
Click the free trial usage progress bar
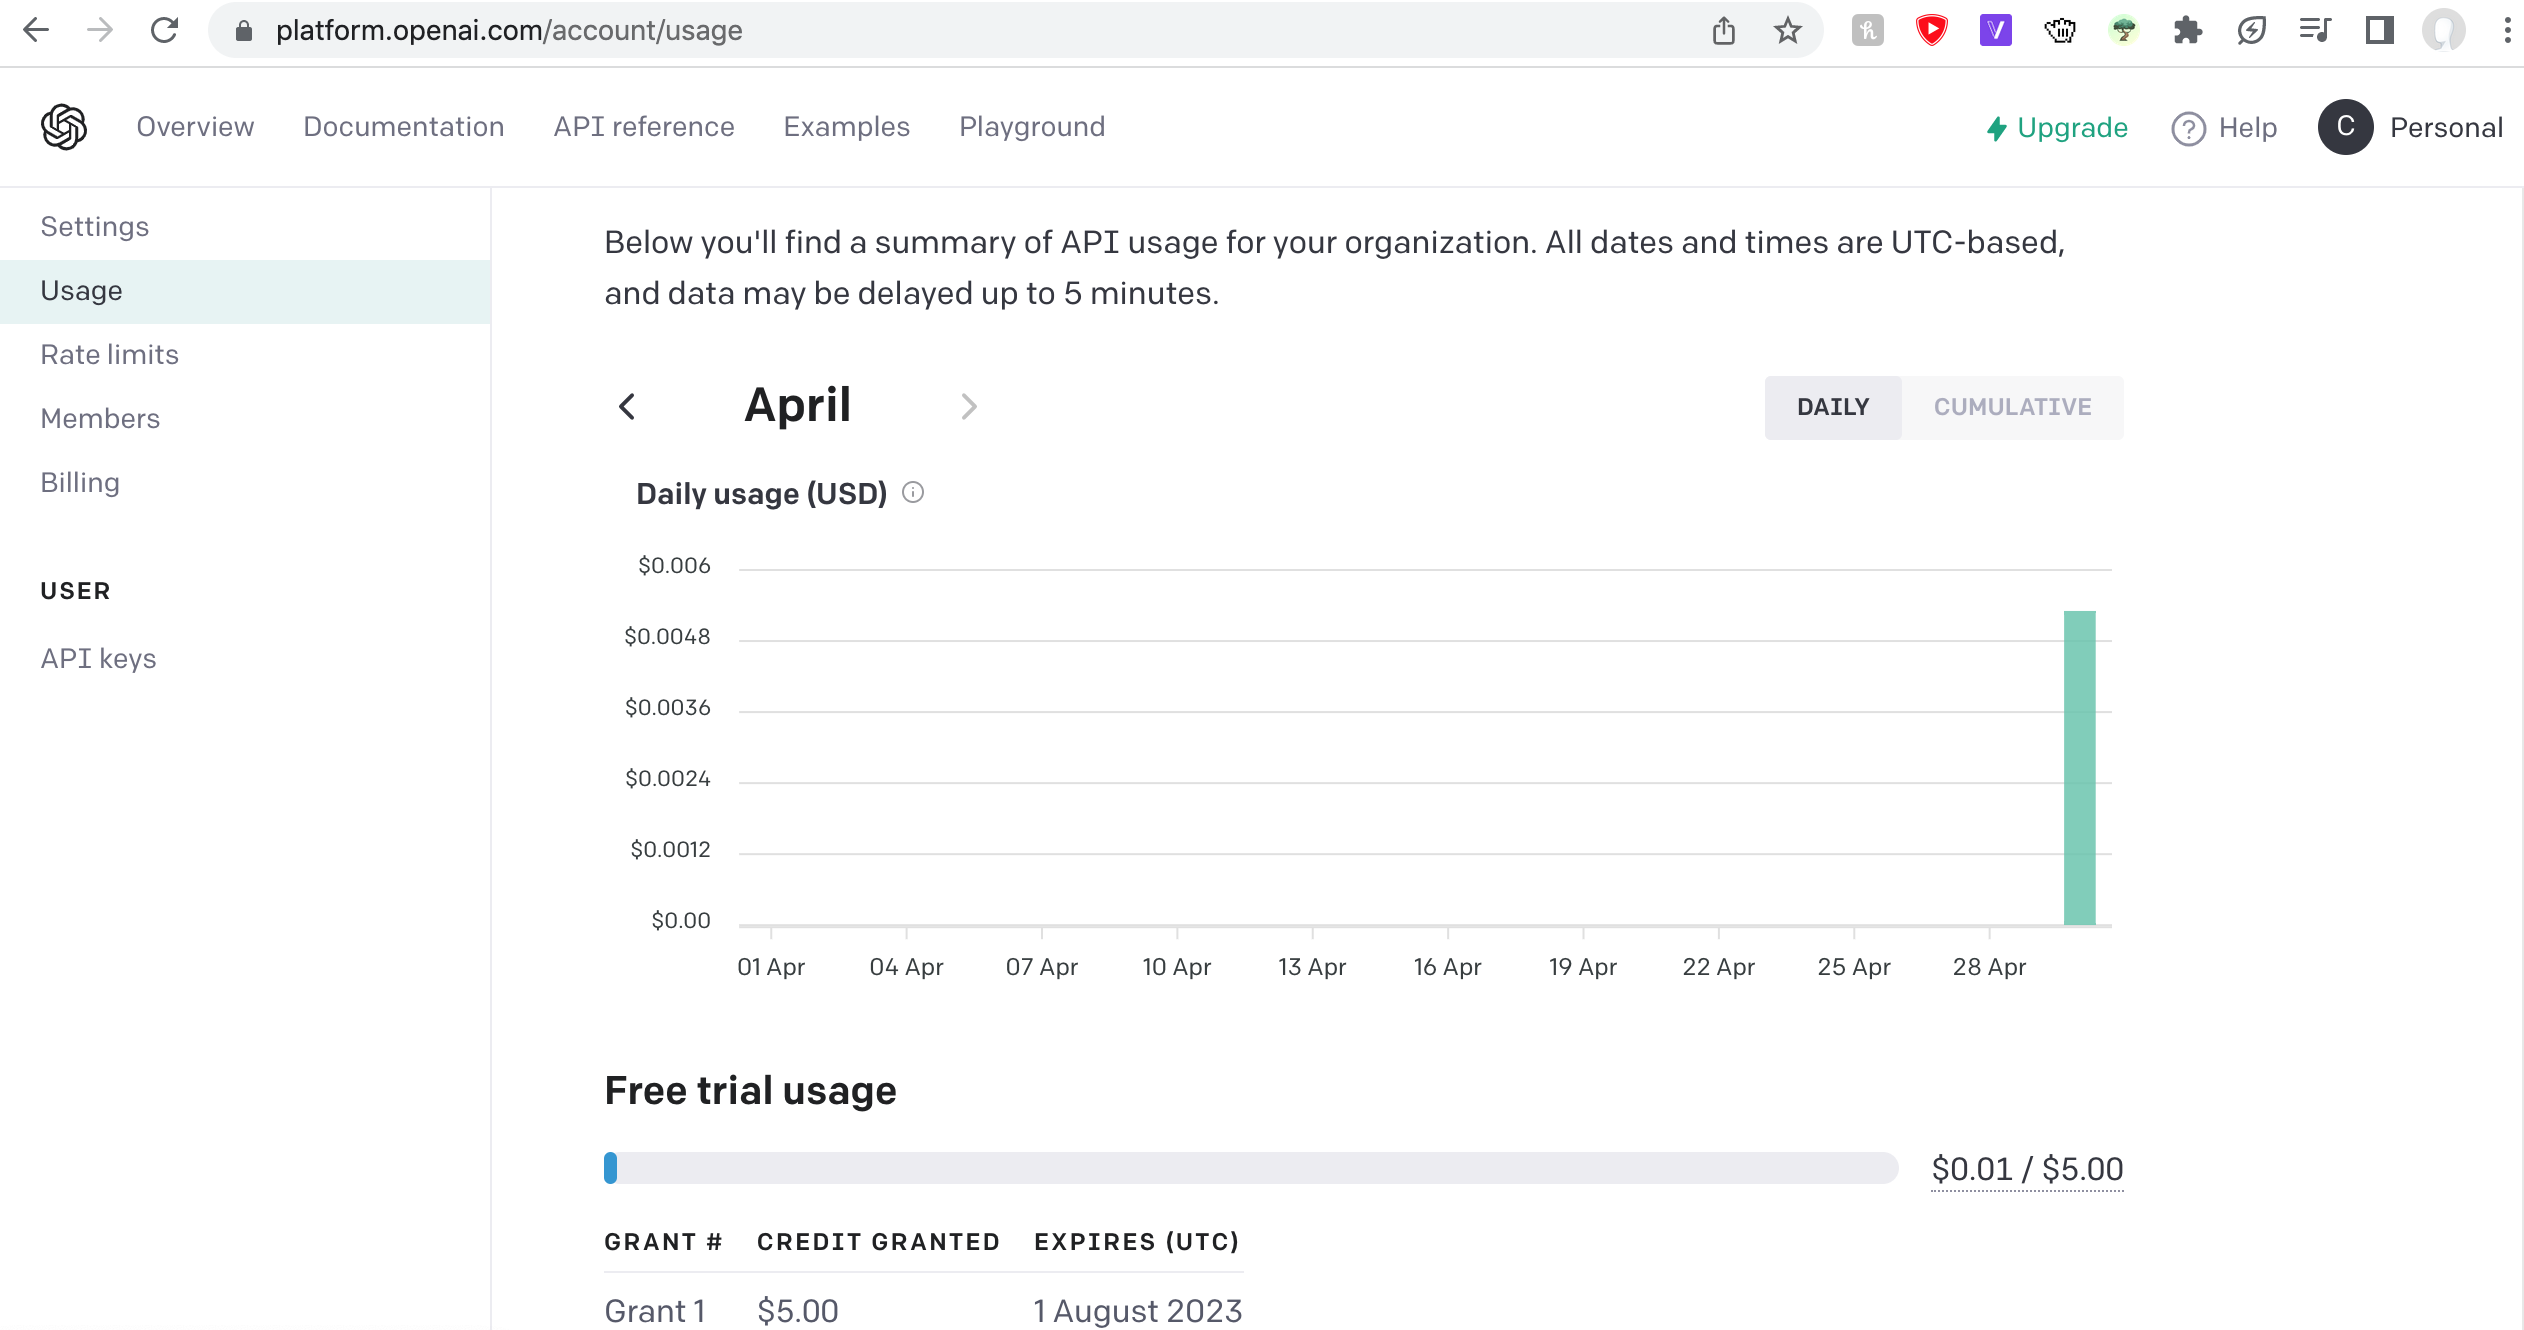(x=1250, y=1168)
